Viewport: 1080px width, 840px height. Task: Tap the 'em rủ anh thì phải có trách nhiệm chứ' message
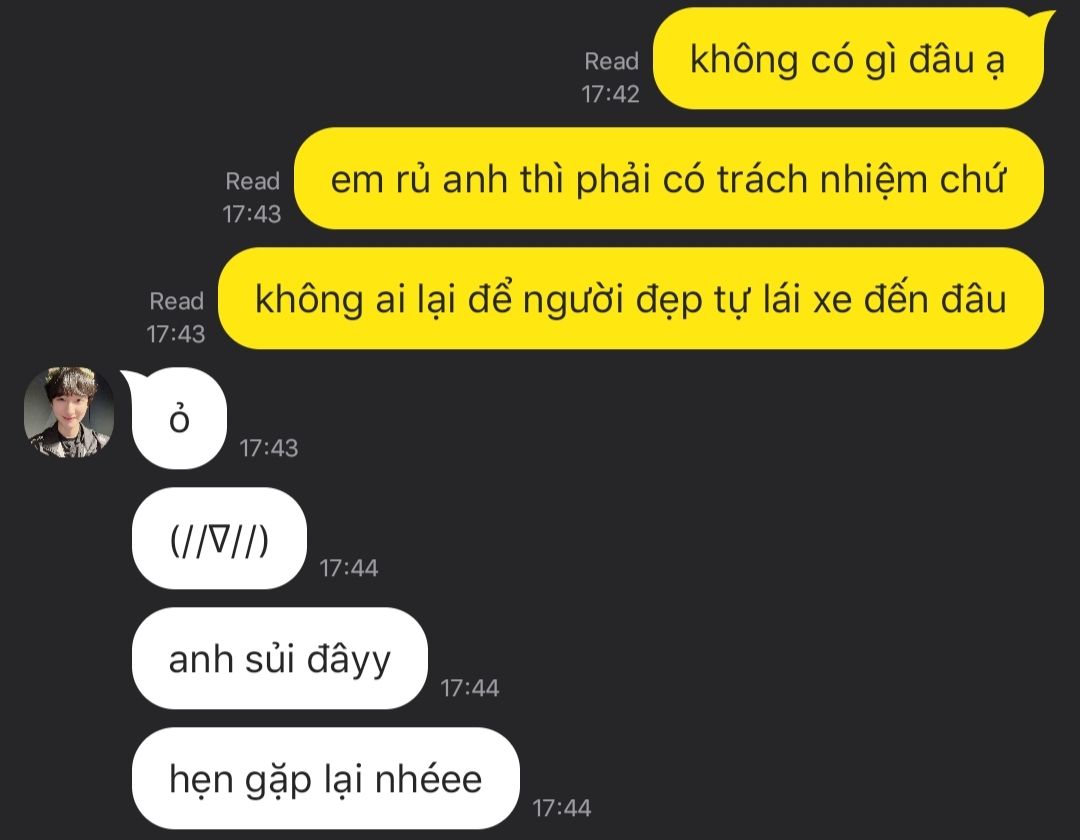tap(669, 178)
